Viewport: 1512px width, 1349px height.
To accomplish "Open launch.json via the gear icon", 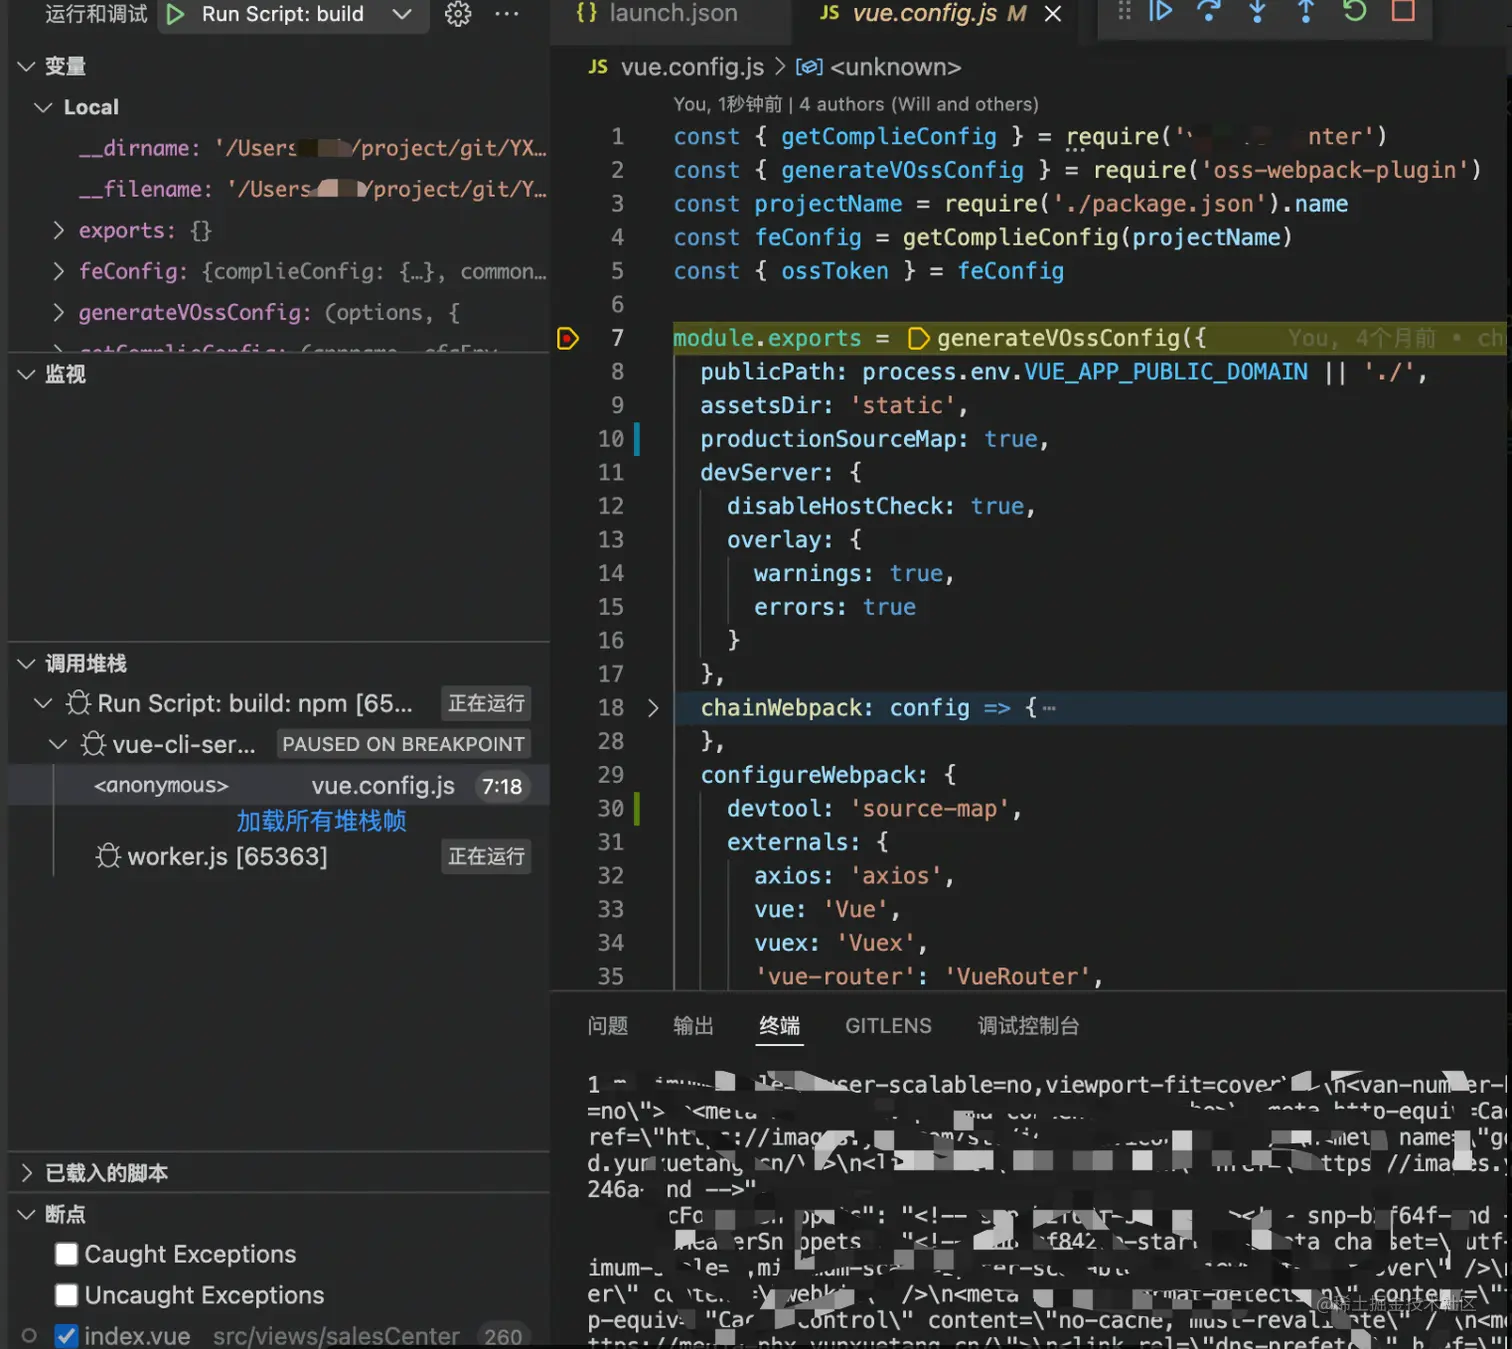I will point(458,14).
